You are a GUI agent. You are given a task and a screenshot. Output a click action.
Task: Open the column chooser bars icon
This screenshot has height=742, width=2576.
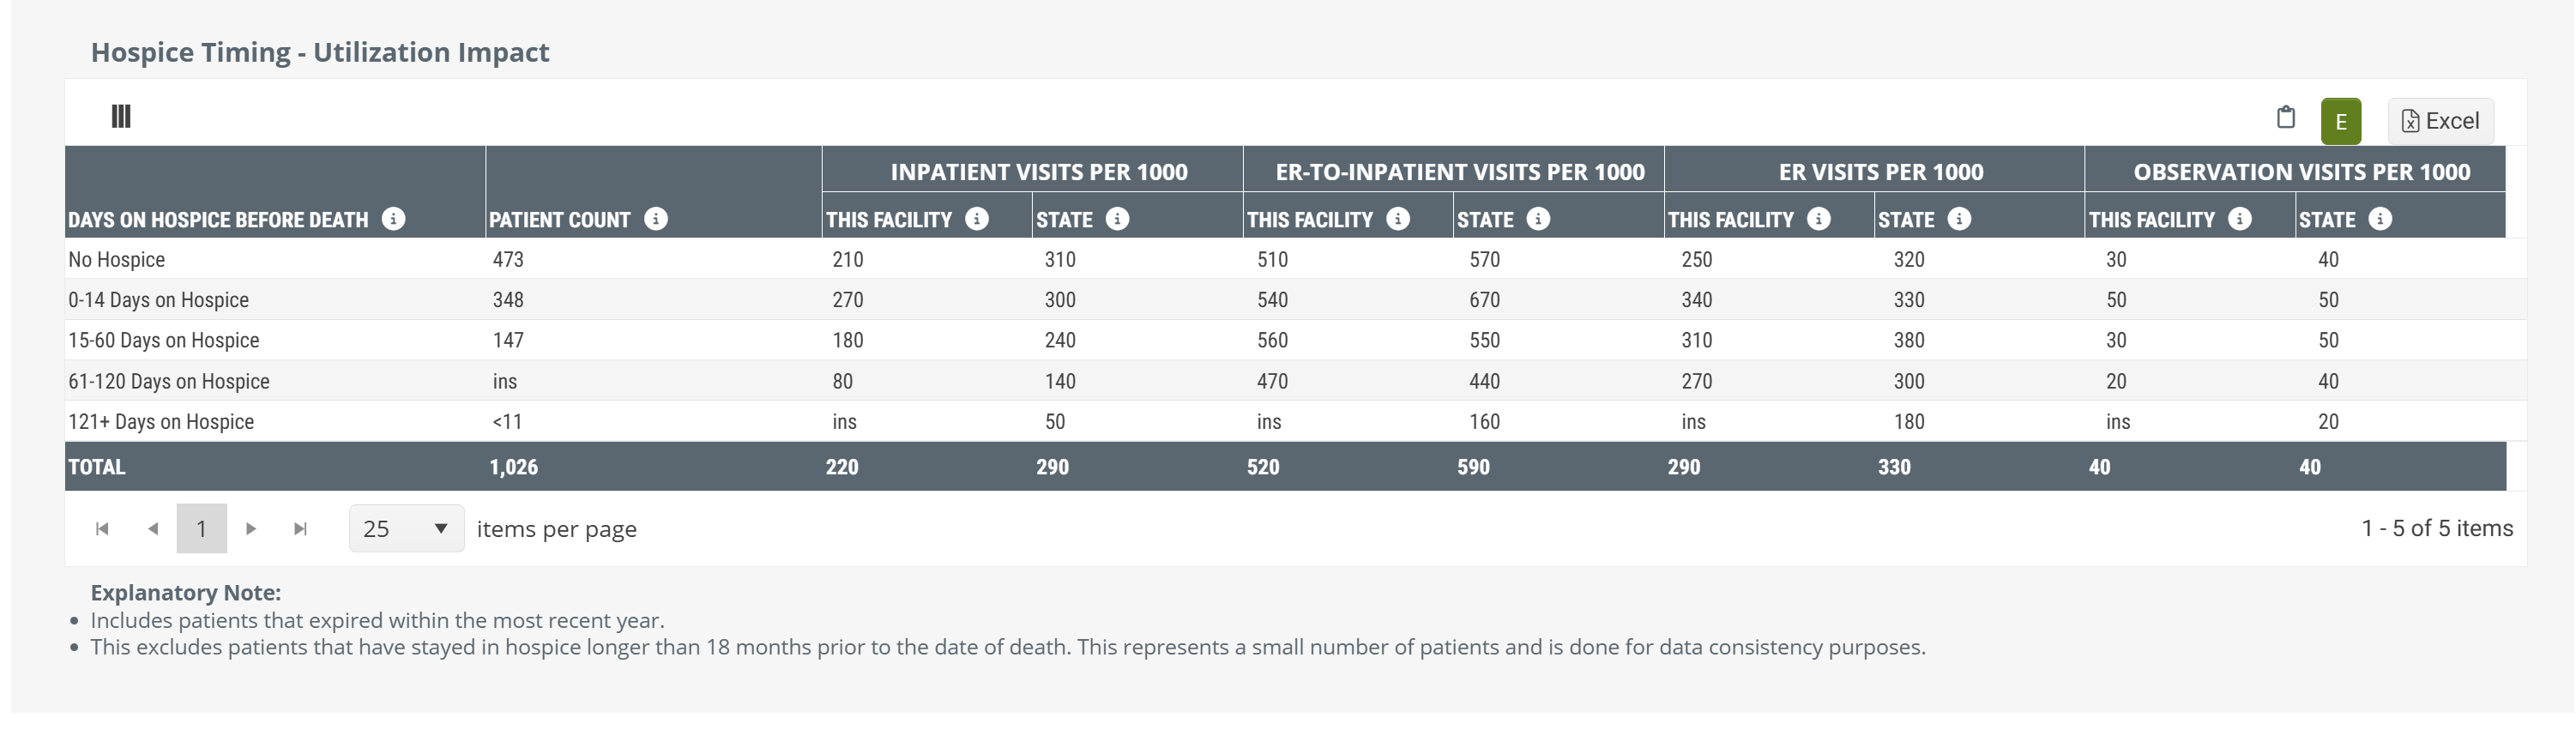pos(121,117)
